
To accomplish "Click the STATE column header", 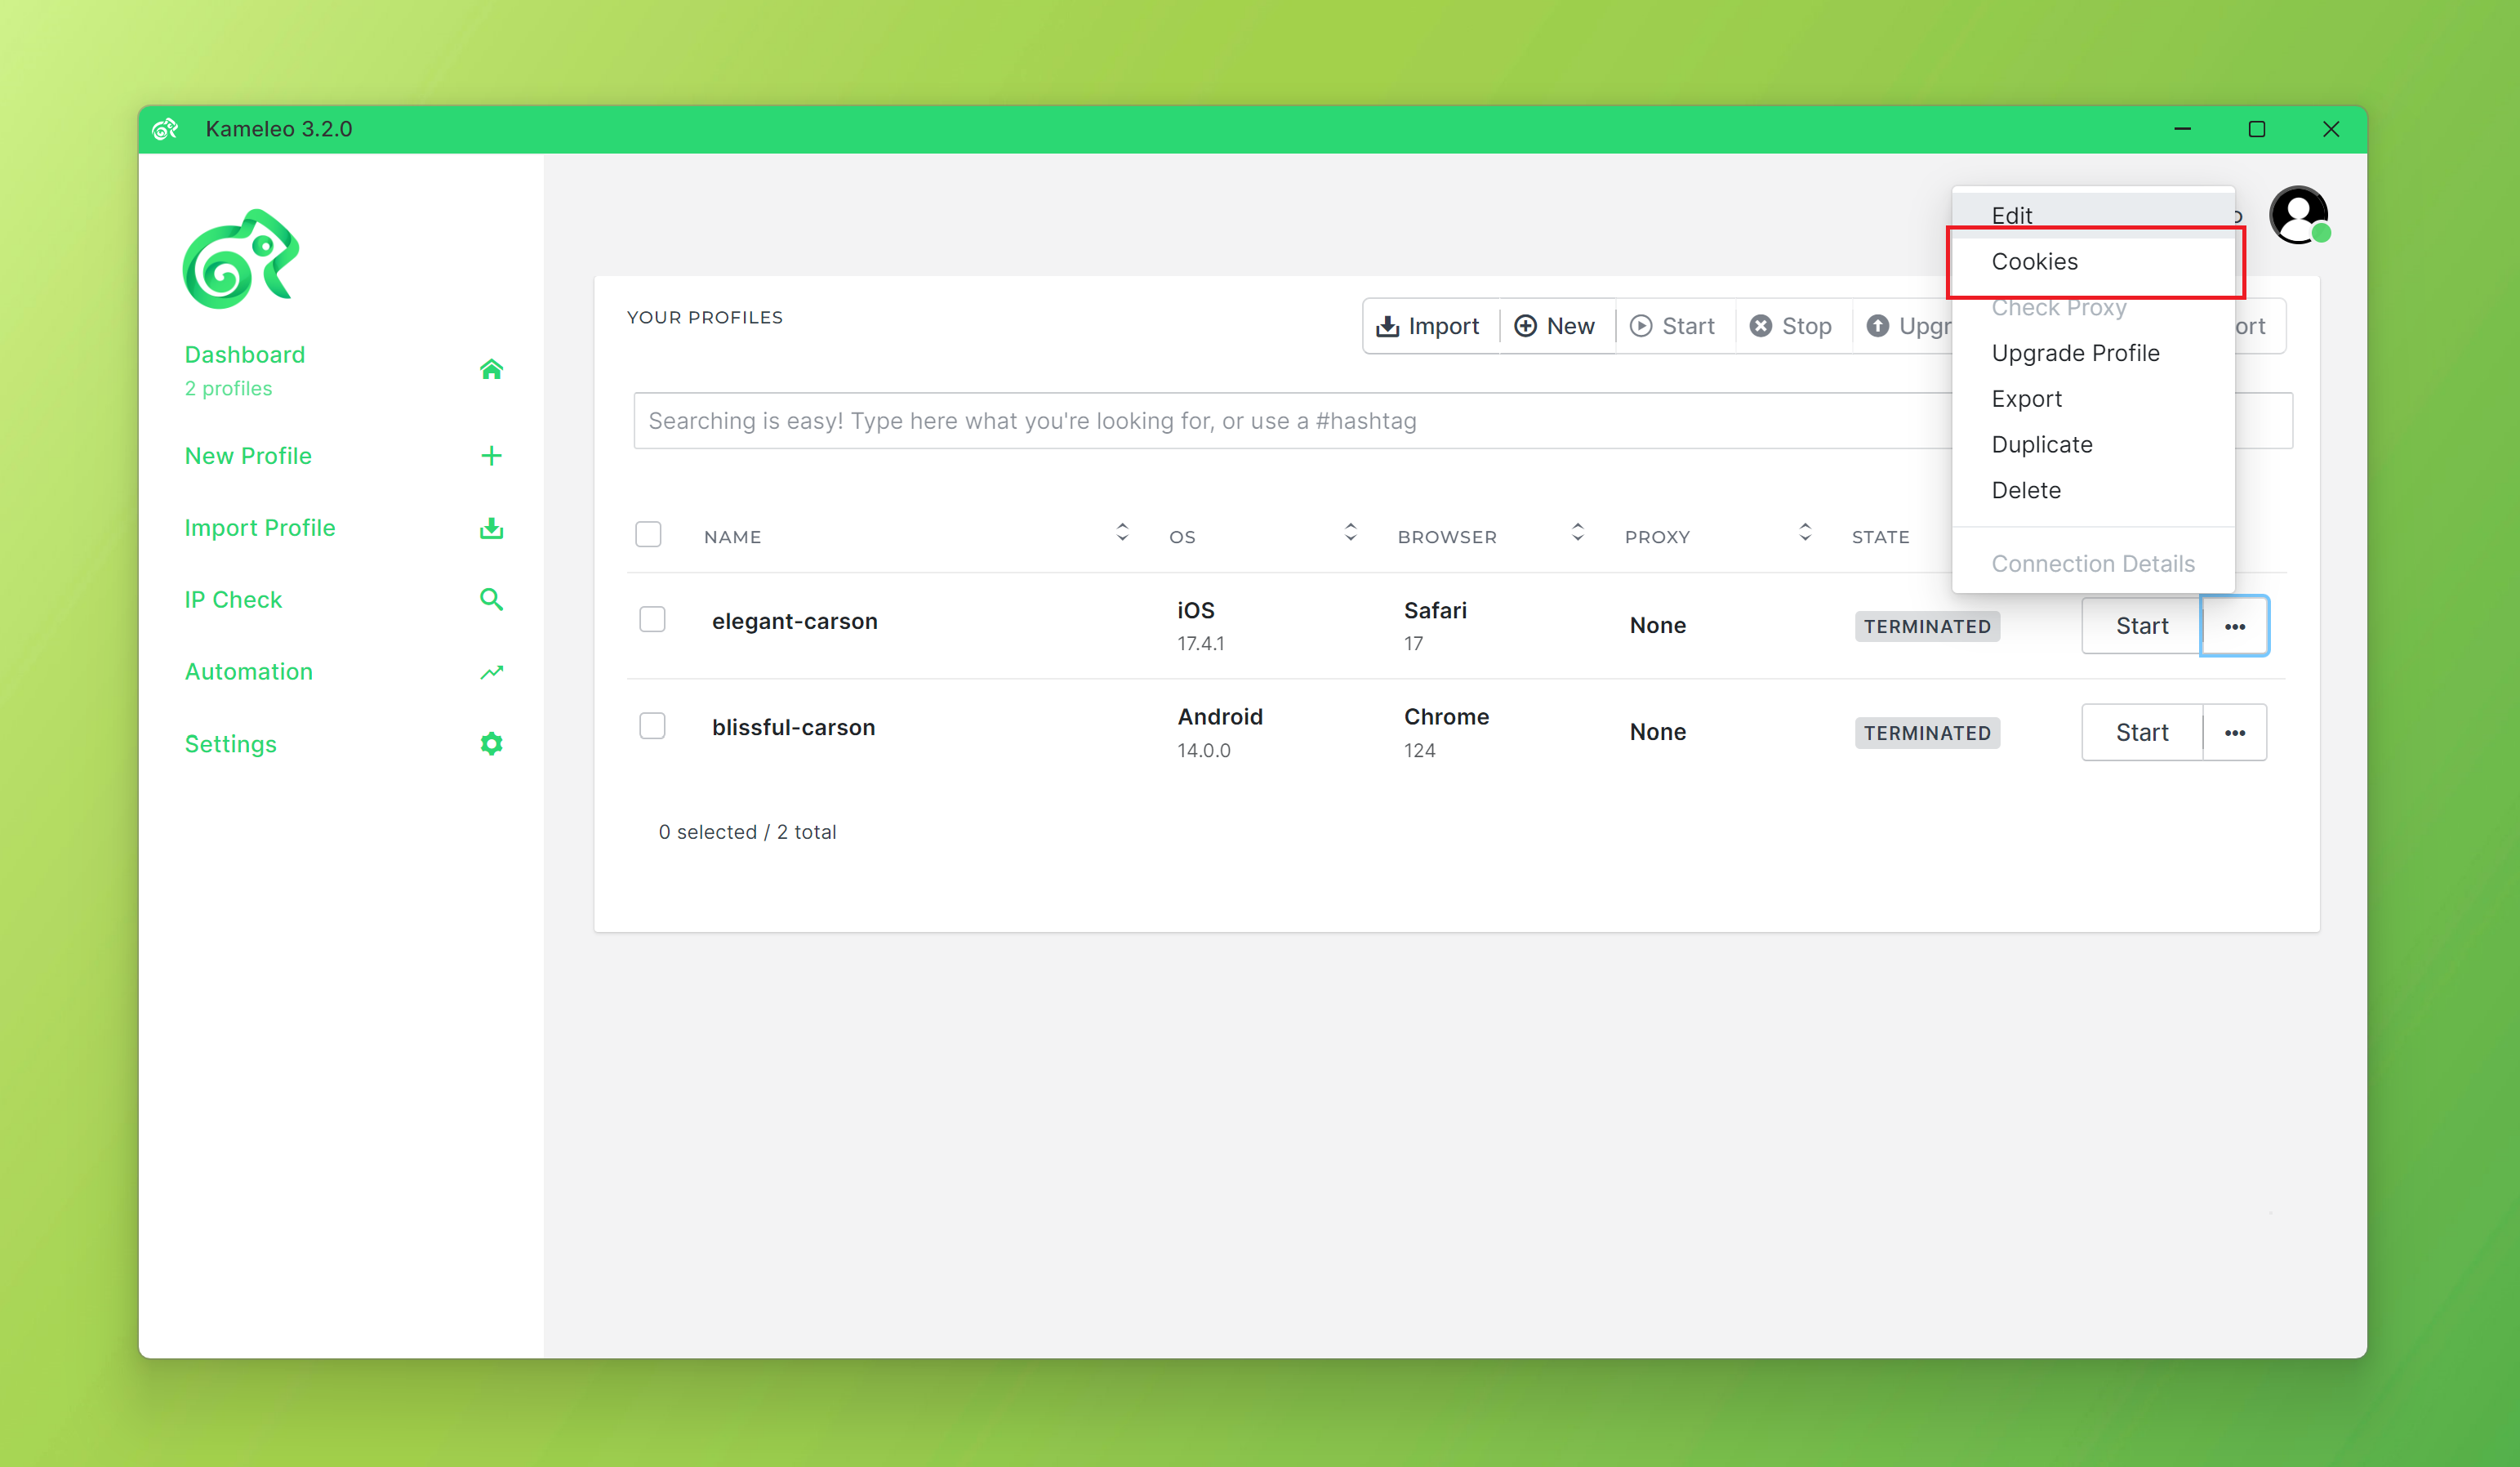I will click(x=1881, y=537).
